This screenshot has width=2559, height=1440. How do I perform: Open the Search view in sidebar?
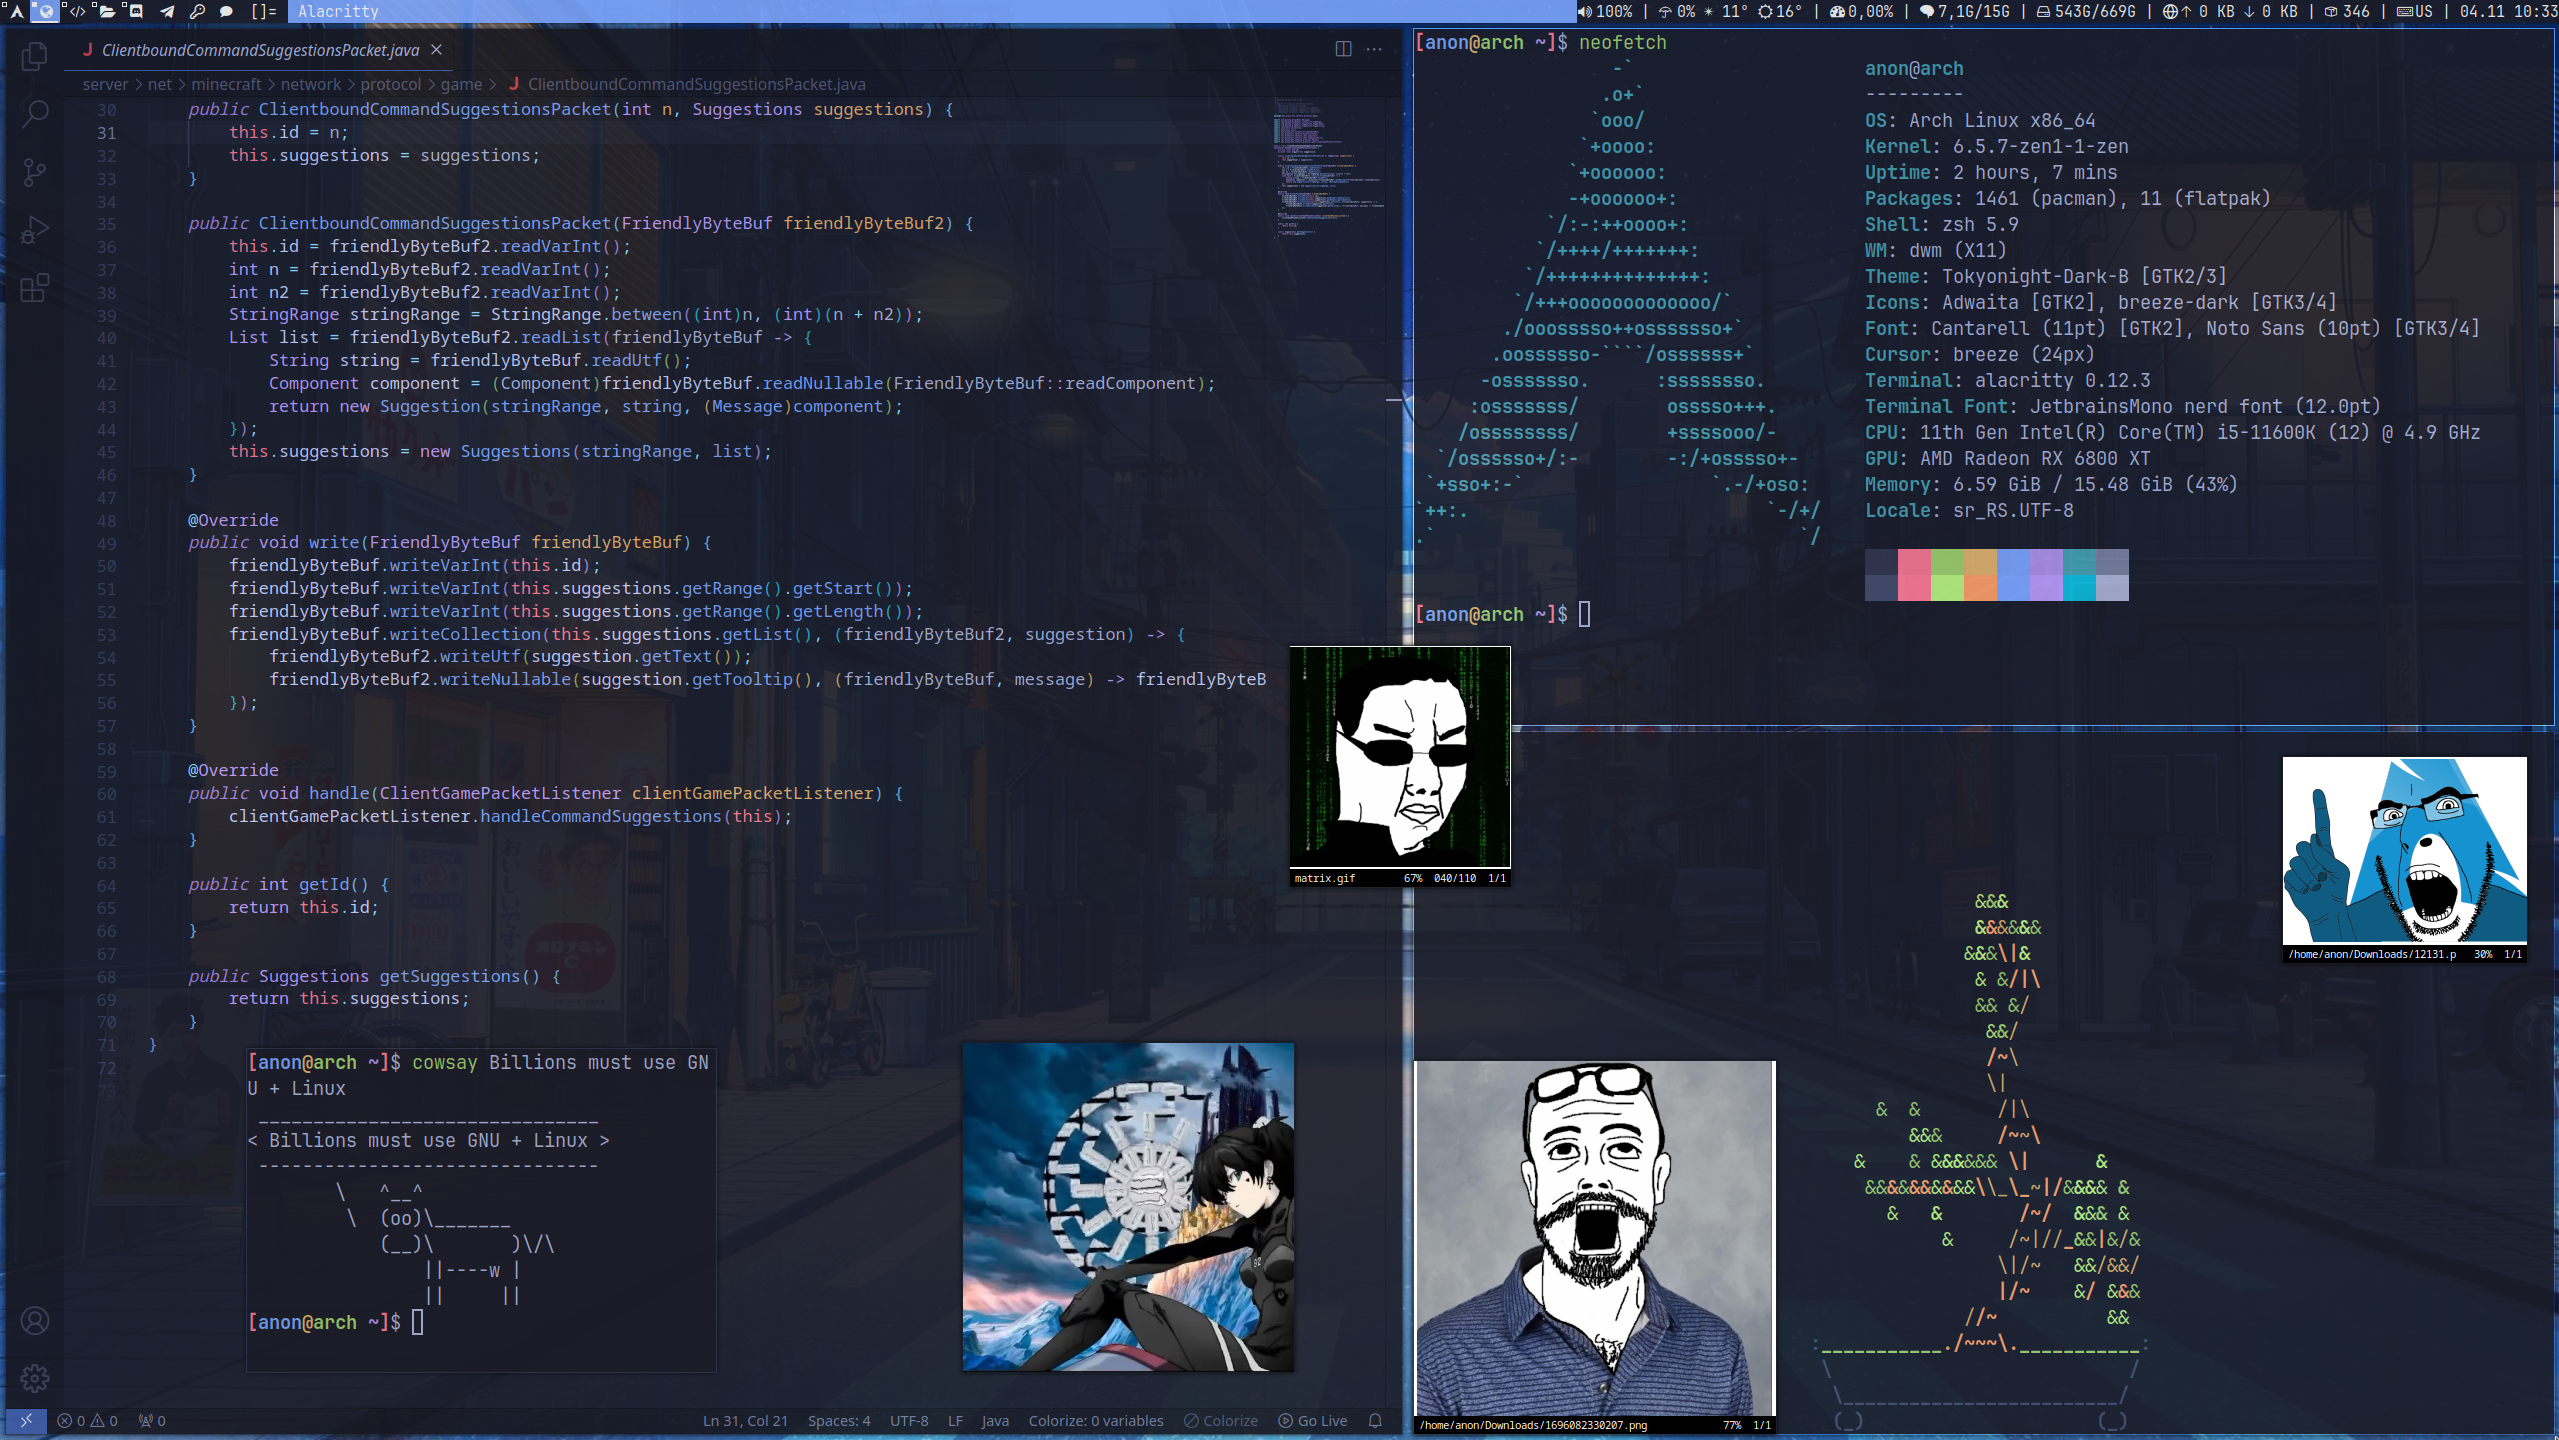pyautogui.click(x=34, y=114)
